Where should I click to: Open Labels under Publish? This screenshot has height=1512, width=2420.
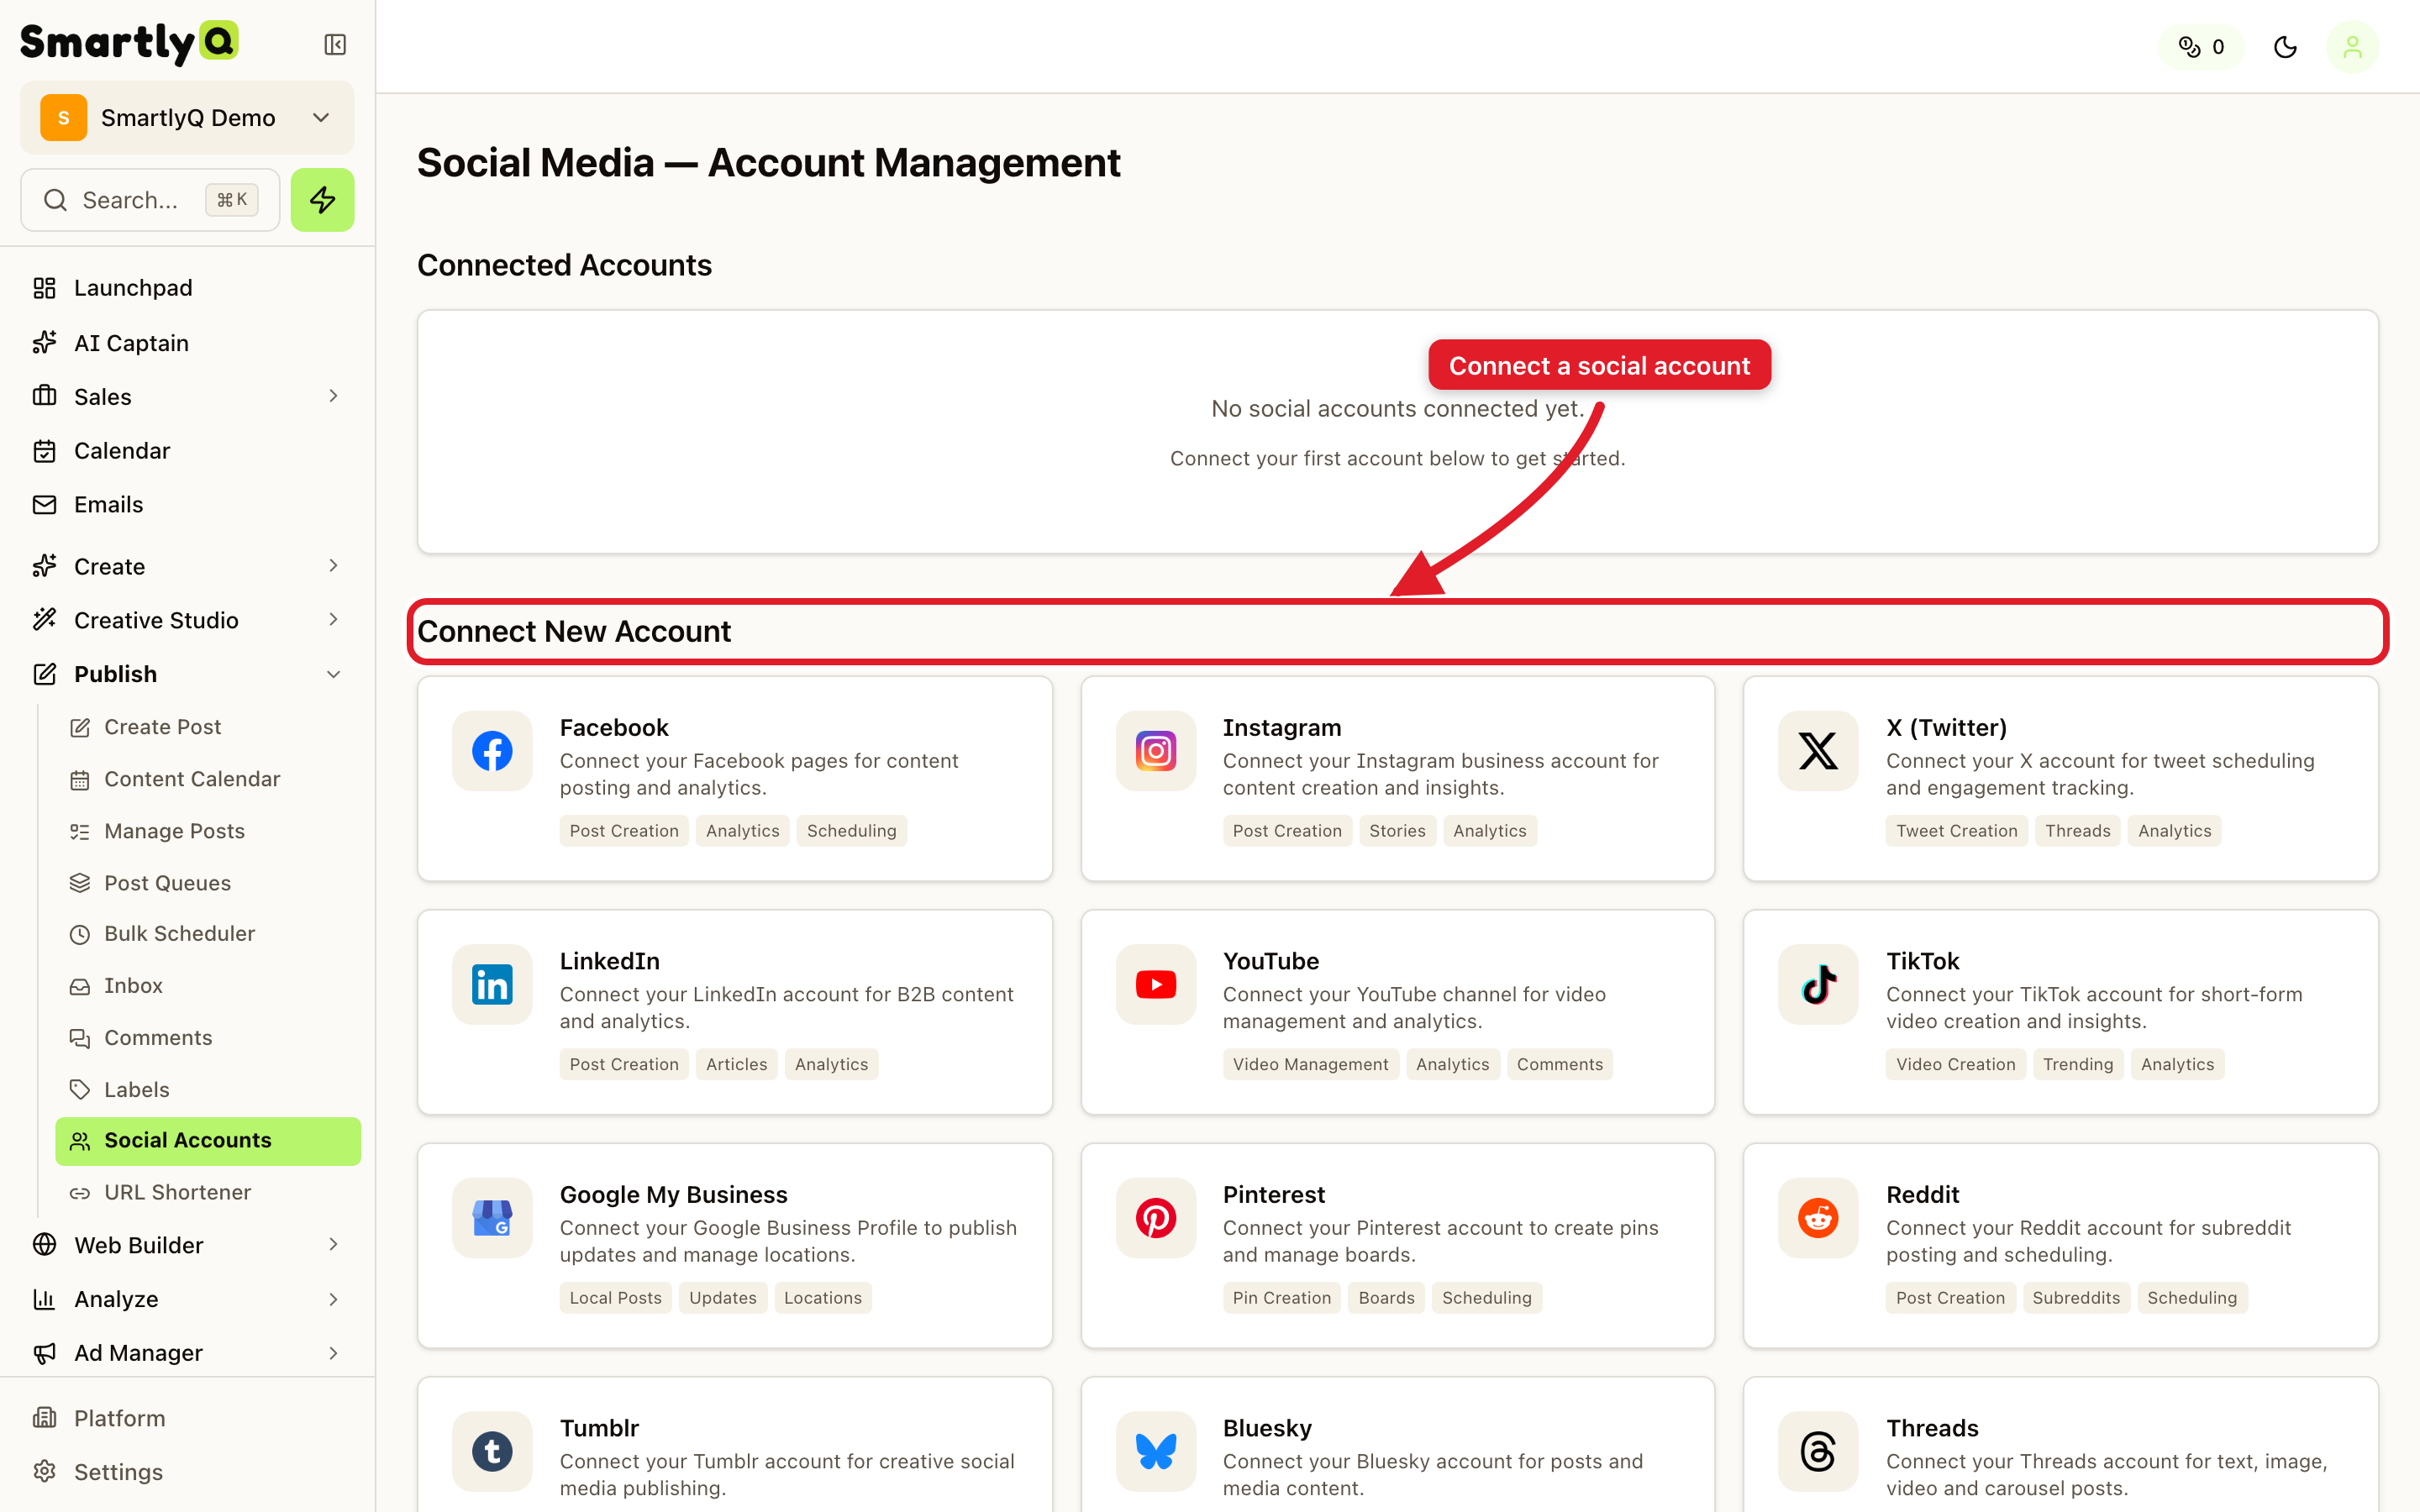pos(136,1090)
